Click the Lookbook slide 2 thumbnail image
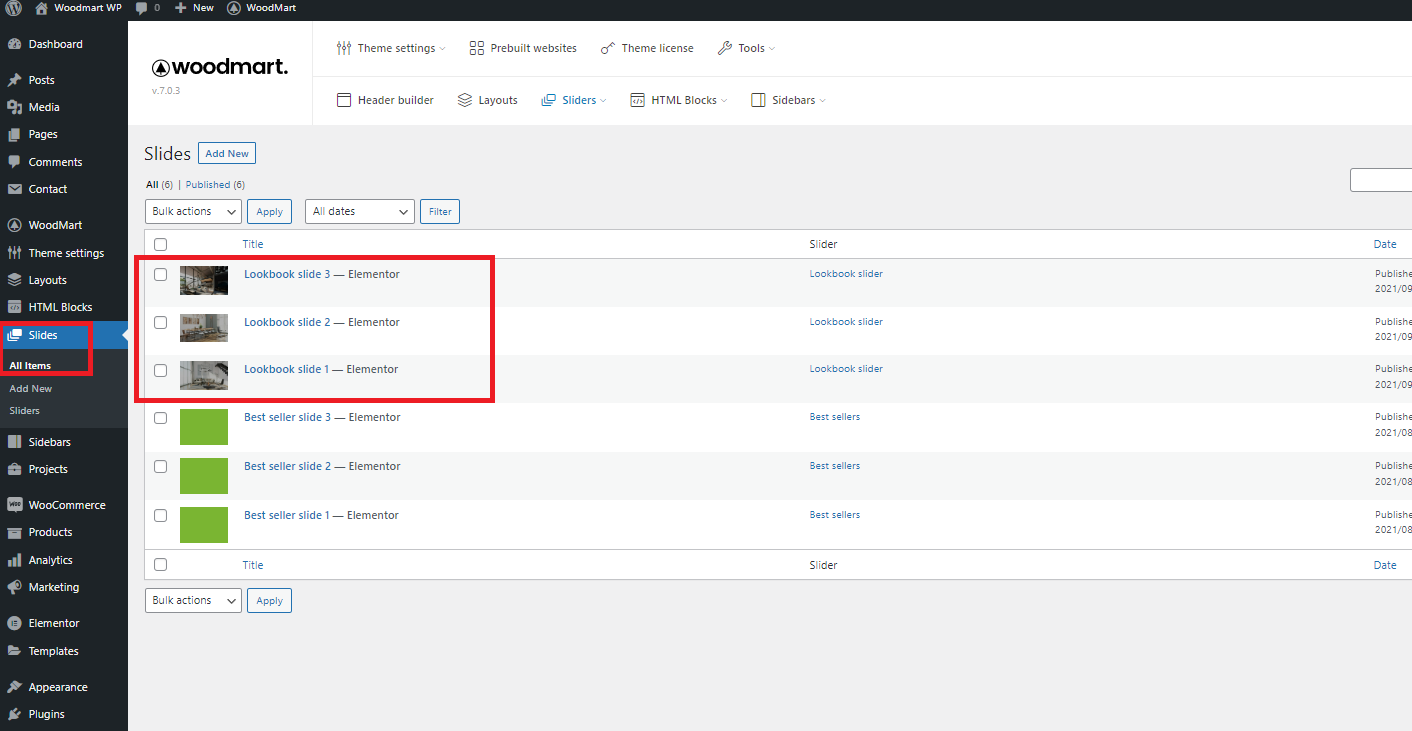This screenshot has height=731, width=1412. click(204, 328)
